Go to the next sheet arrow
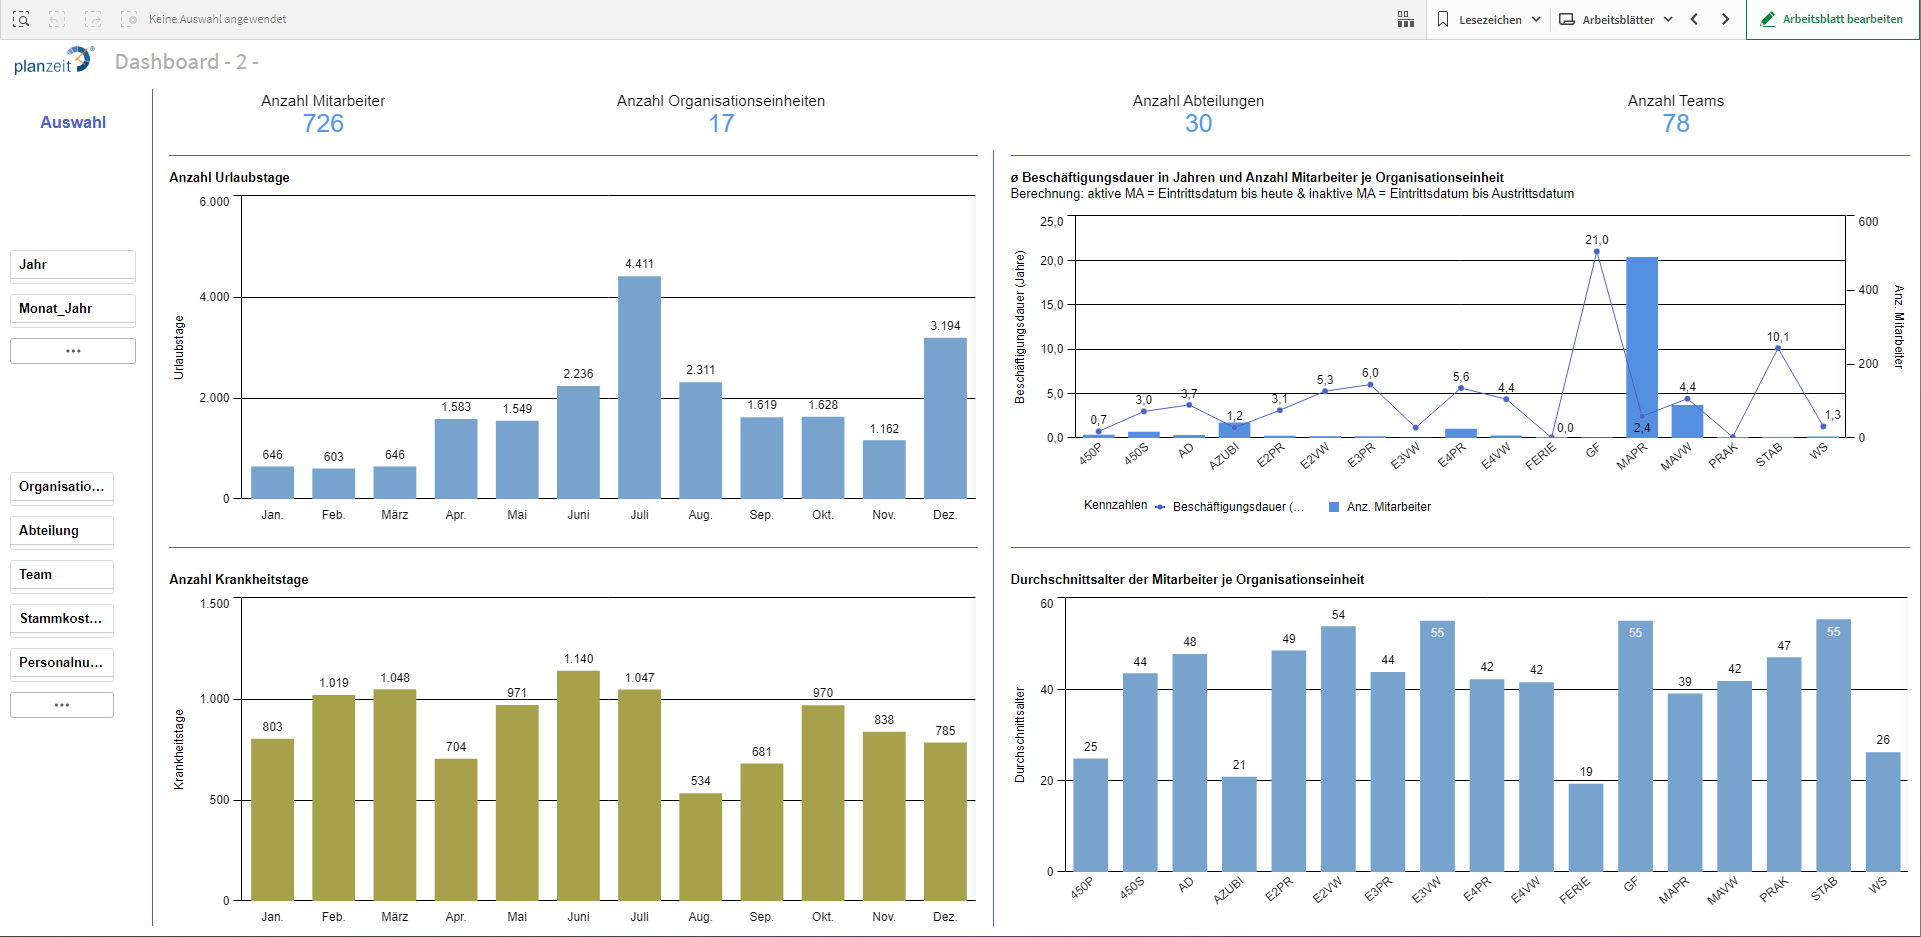 click(1725, 19)
